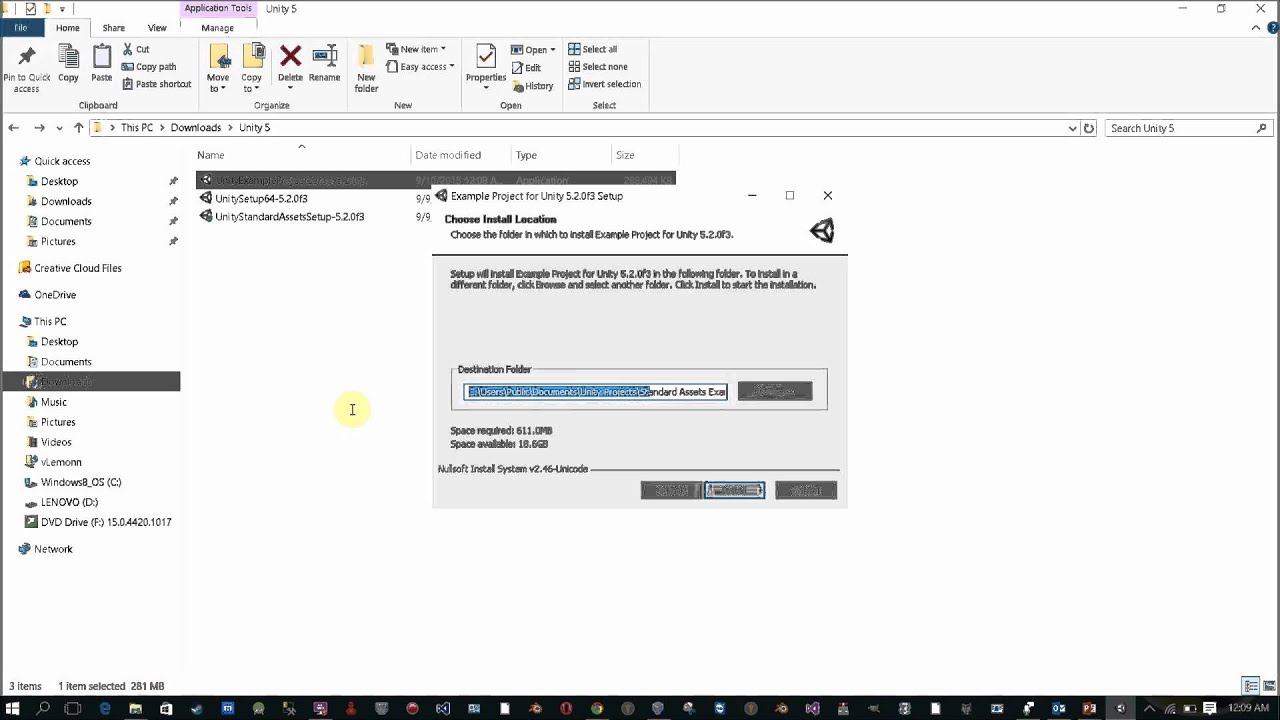Click Select none in ribbon
Screen dimensions: 1280x720
point(598,67)
